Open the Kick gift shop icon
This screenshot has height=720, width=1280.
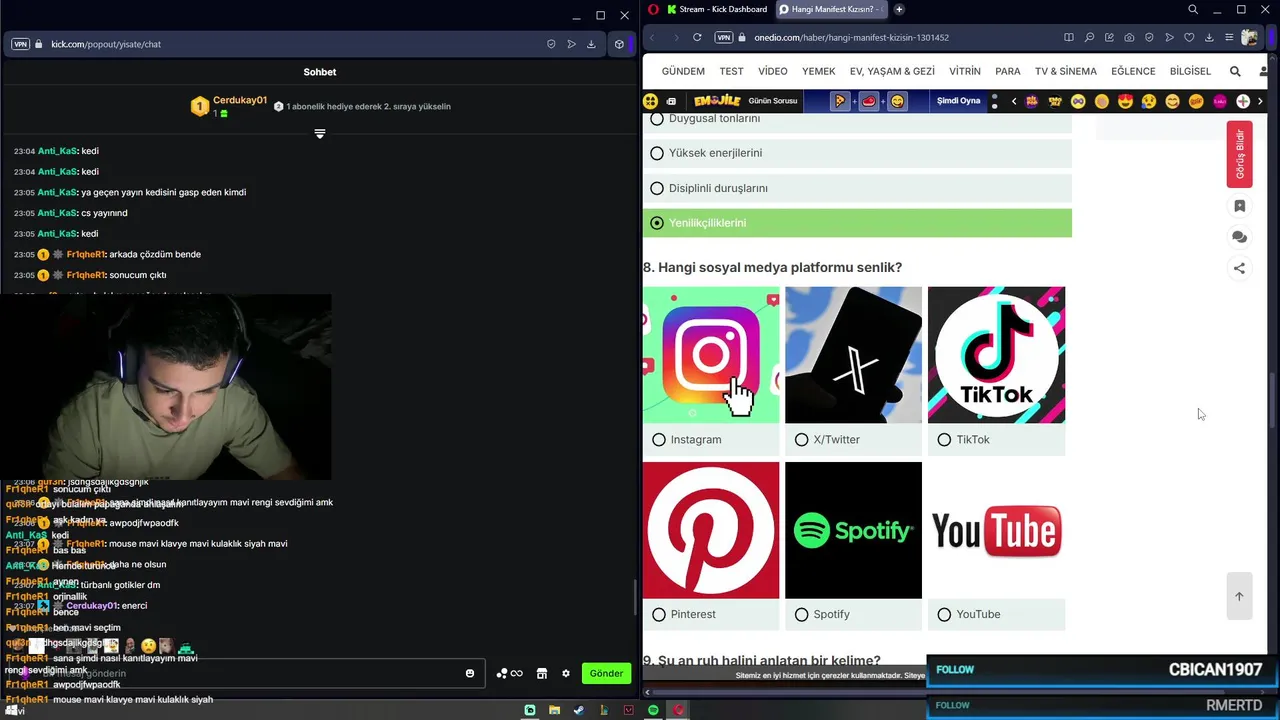coord(542,673)
